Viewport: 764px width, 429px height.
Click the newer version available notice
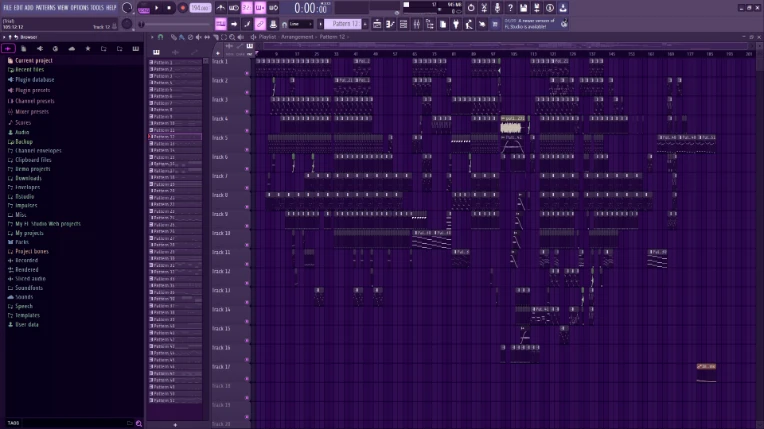point(535,24)
